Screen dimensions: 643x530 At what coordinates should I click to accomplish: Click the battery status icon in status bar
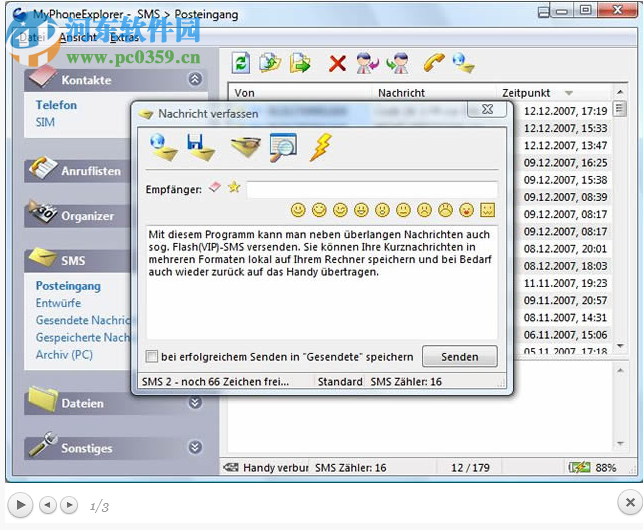(579, 467)
